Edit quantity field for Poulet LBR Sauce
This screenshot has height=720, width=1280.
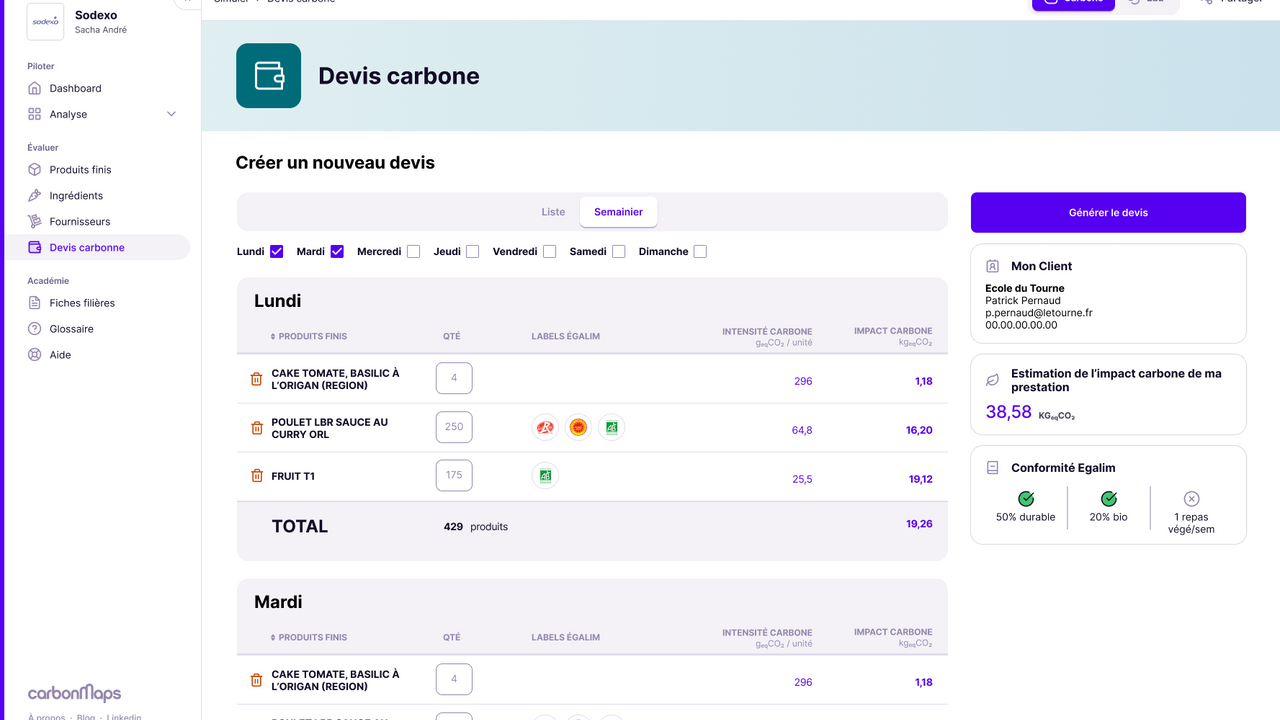pyautogui.click(x=454, y=427)
